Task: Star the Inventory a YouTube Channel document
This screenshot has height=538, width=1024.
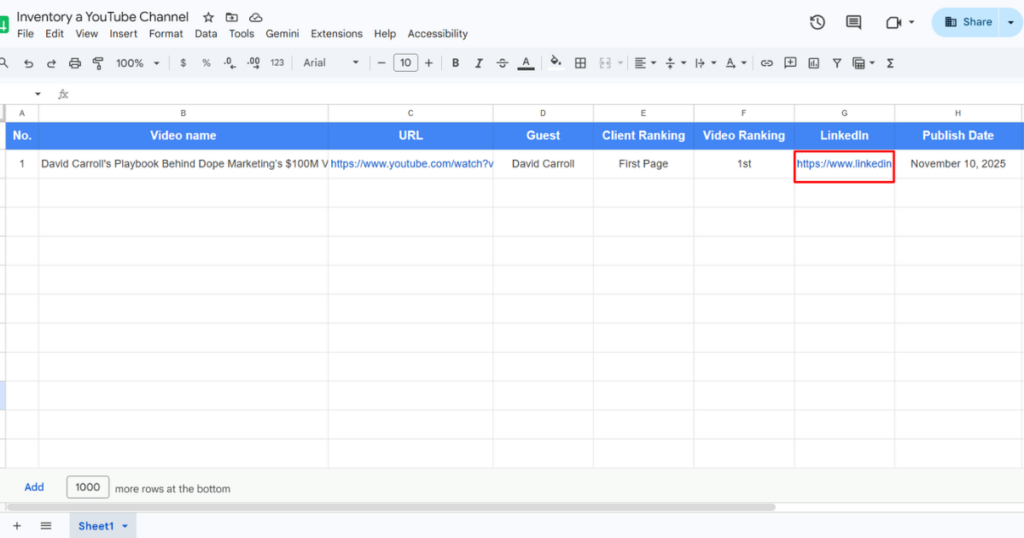Action: [x=208, y=18]
